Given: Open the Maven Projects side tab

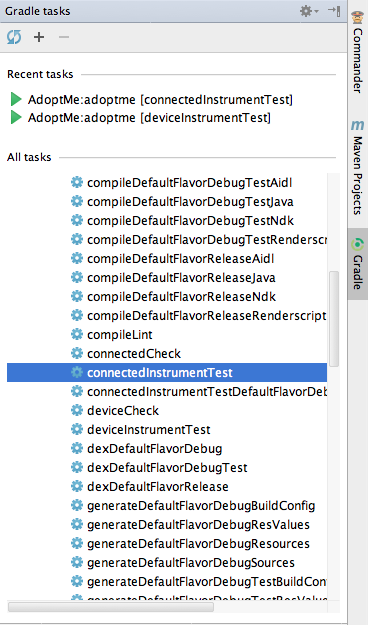Looking at the screenshot, I should 358,167.
